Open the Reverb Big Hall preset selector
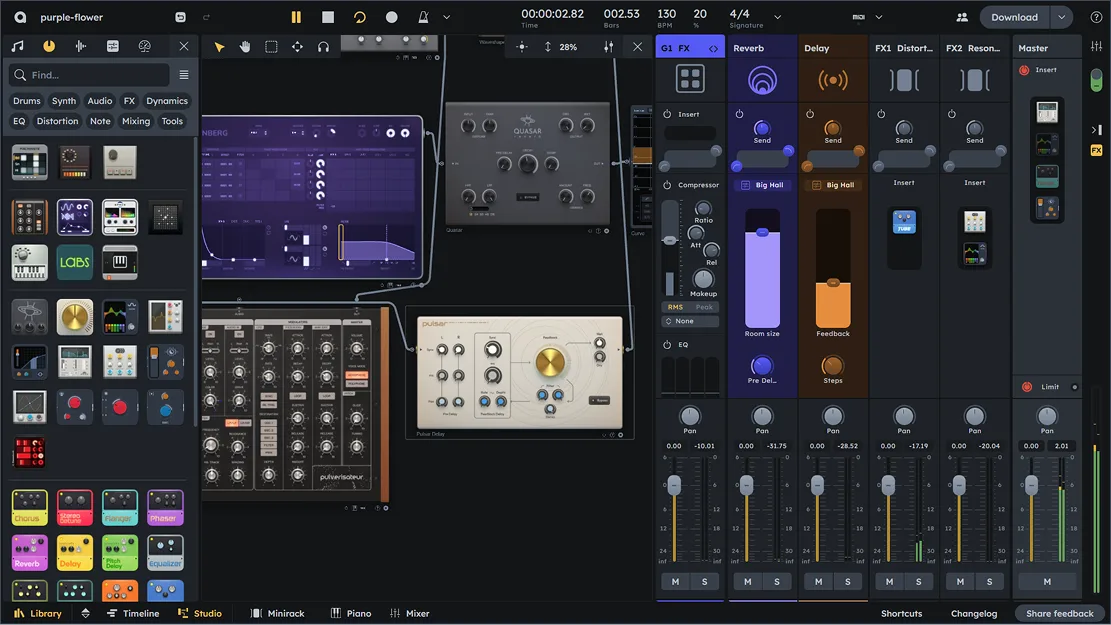 click(762, 185)
